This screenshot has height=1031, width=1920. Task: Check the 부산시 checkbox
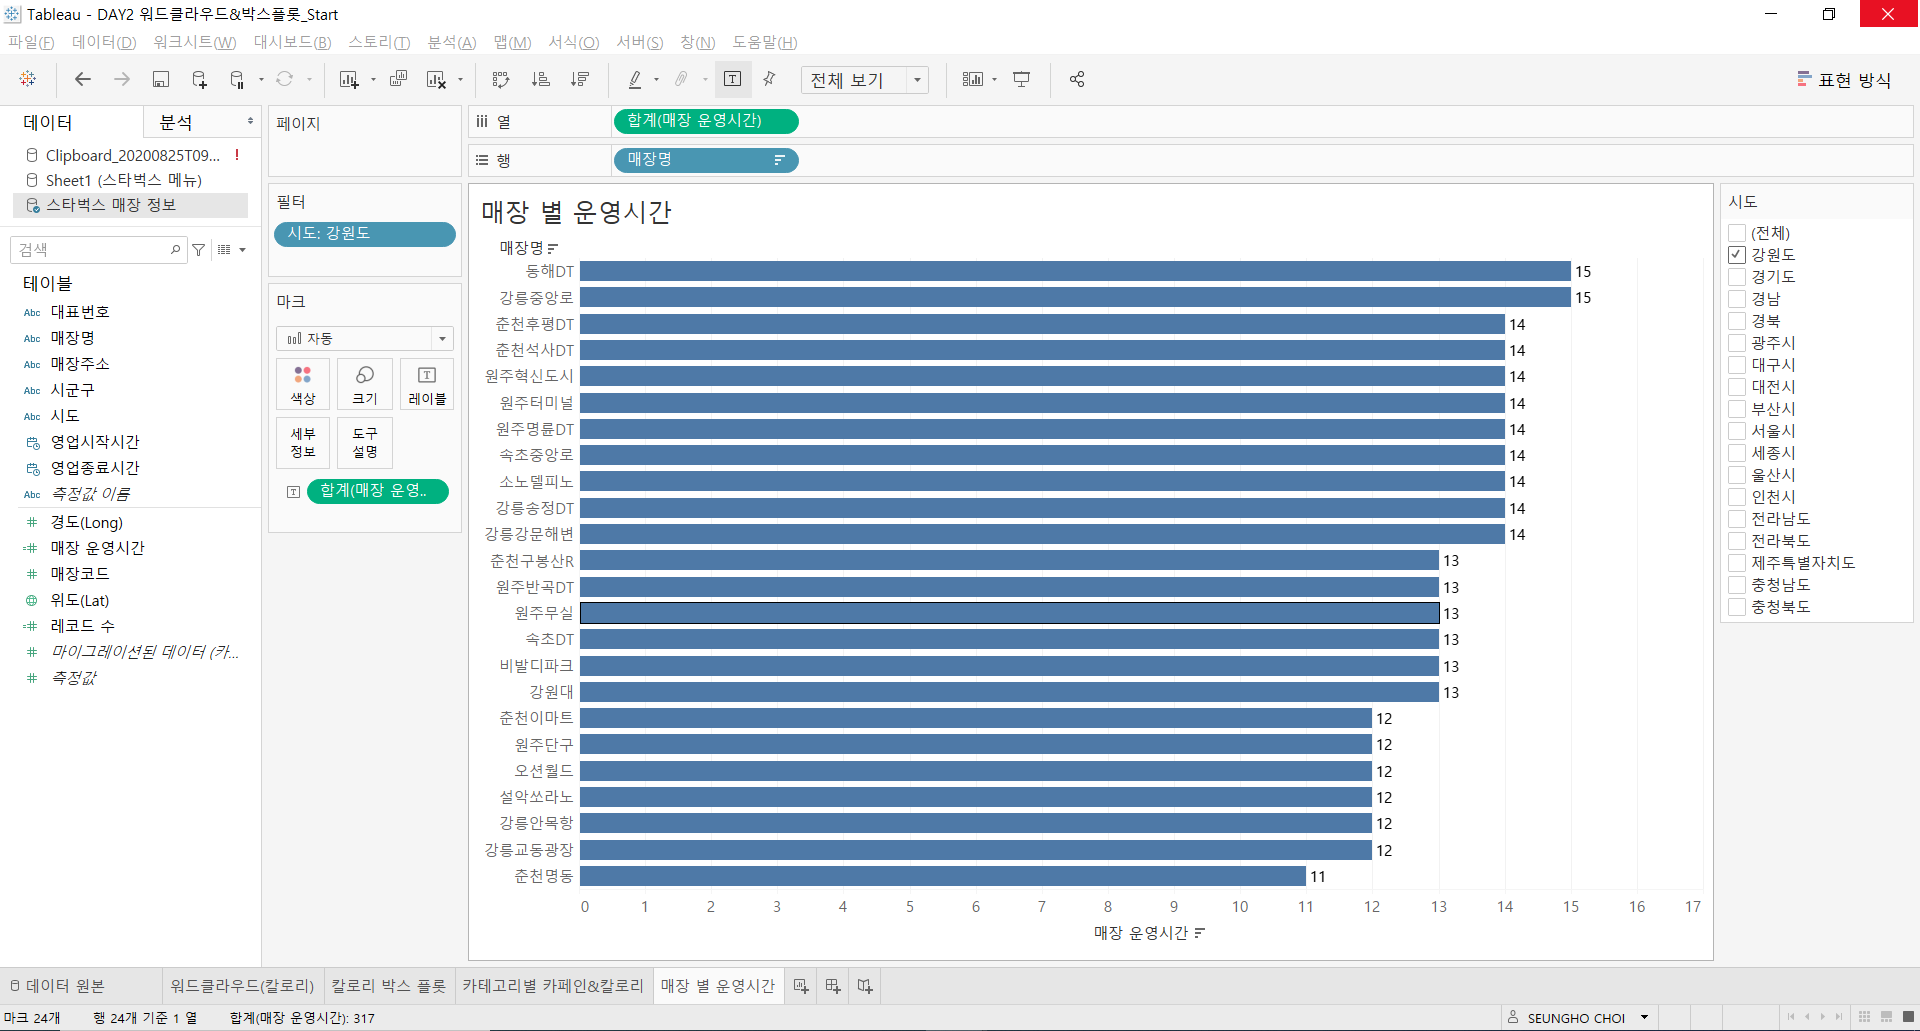coord(1737,409)
